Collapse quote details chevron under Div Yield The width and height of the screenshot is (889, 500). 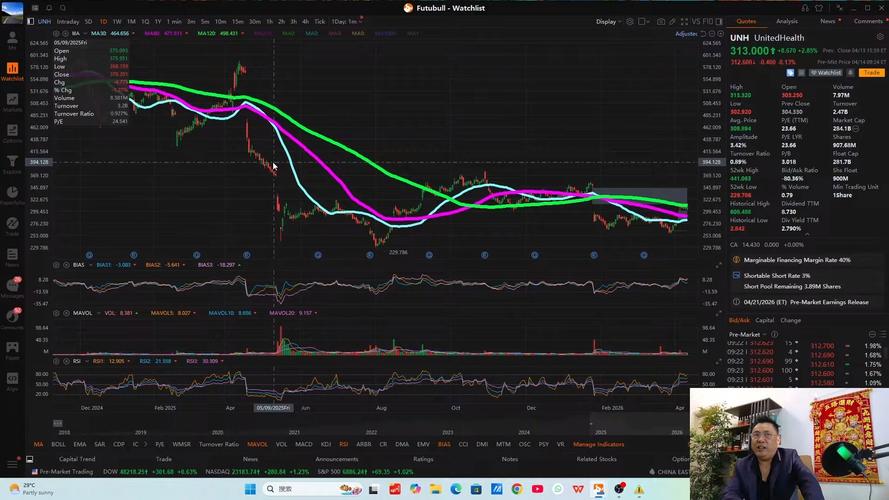(807, 235)
